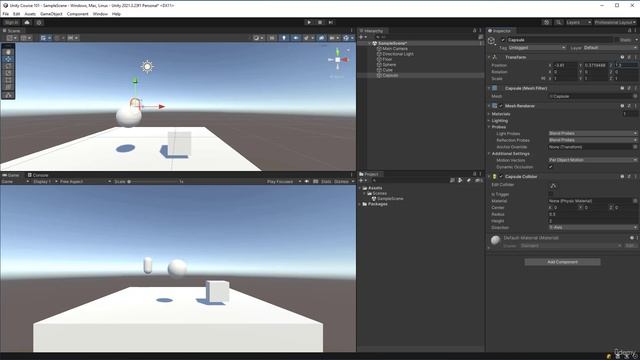Image resolution: width=640 pixels, height=360 pixels.
Task: Open the undo history icon in top bar
Action: (x=547, y=22)
